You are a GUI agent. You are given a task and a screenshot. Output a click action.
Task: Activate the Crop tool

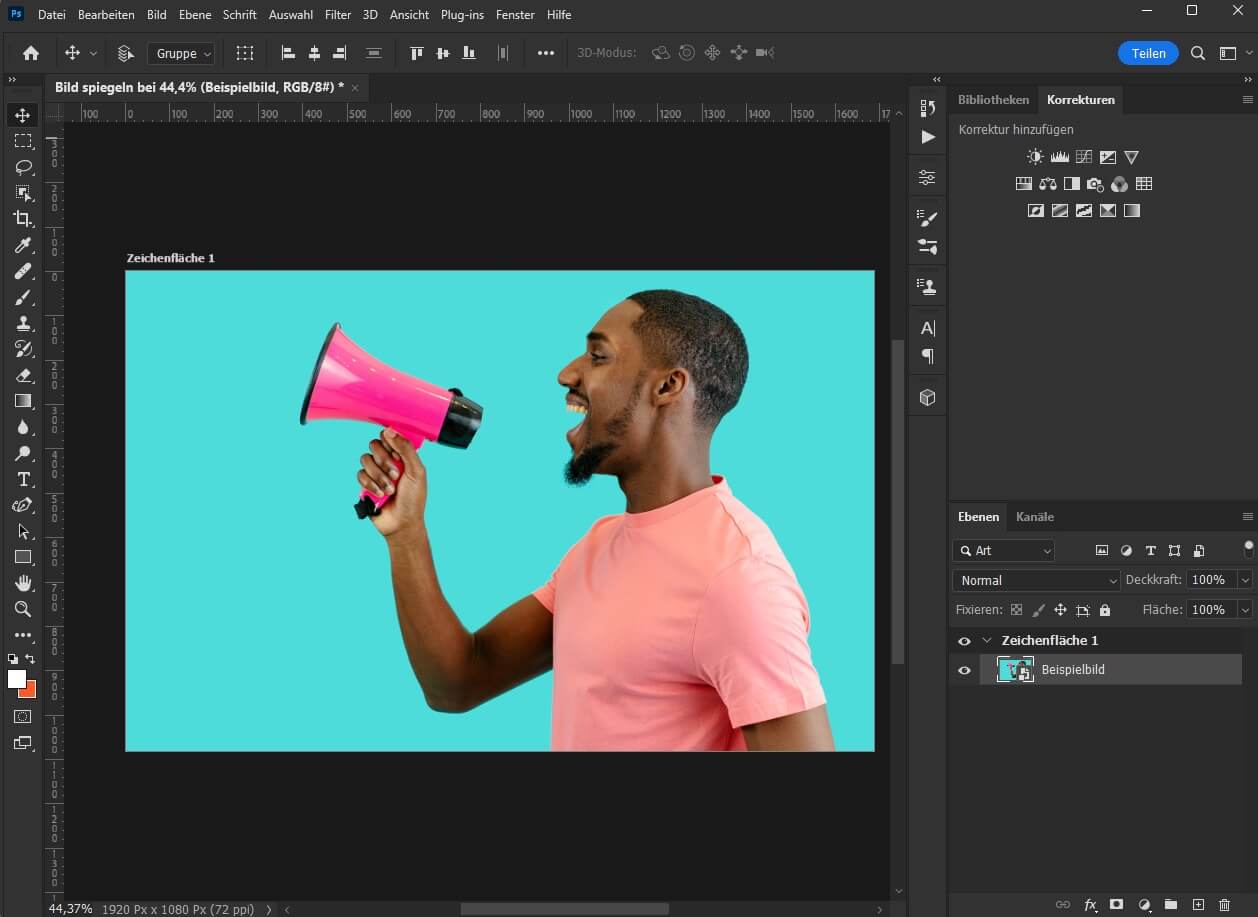(x=24, y=219)
